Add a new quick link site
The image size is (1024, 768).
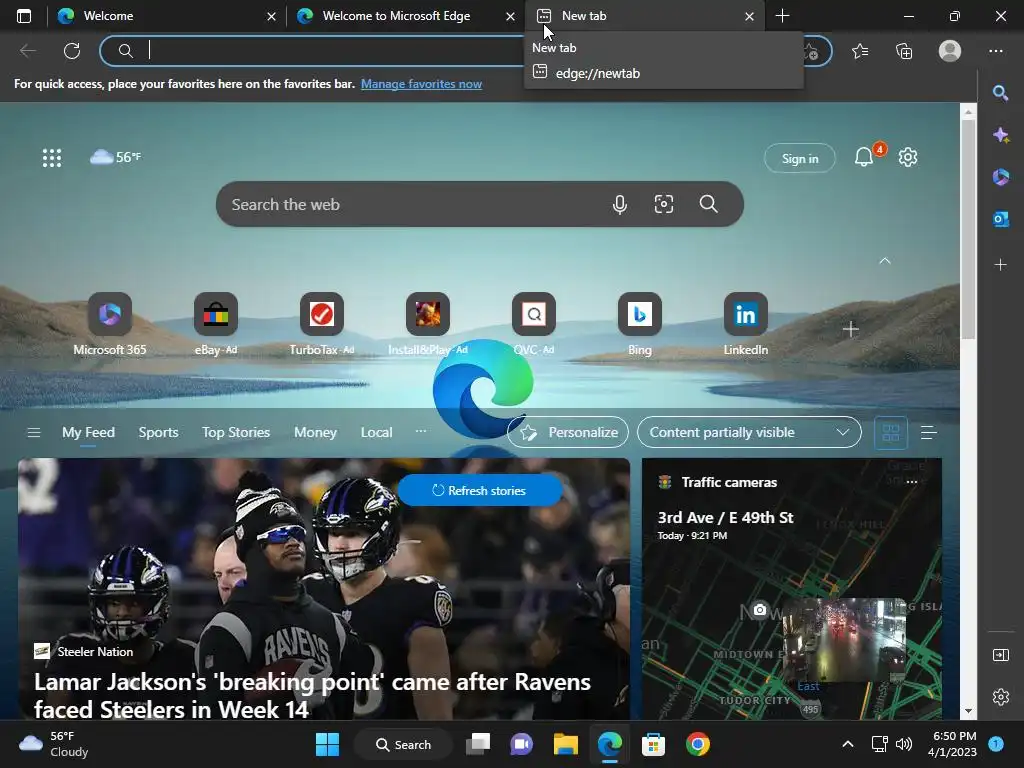pyautogui.click(x=850, y=329)
